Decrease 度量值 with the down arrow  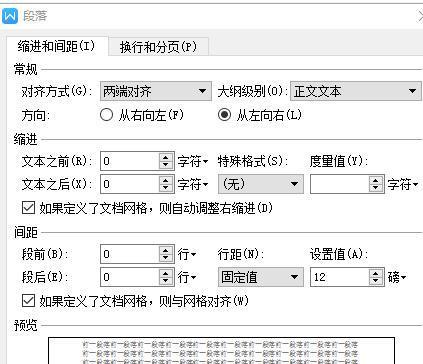point(376,188)
